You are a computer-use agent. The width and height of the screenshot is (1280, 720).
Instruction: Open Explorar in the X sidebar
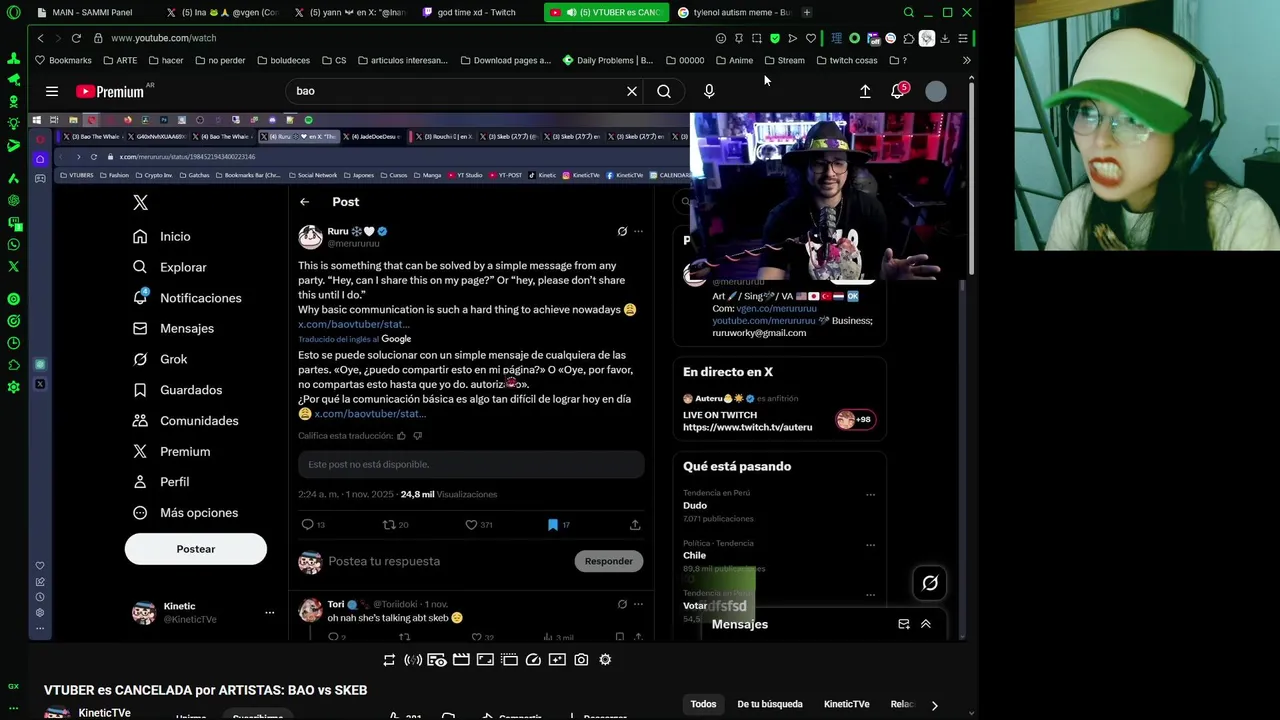[170, 267]
